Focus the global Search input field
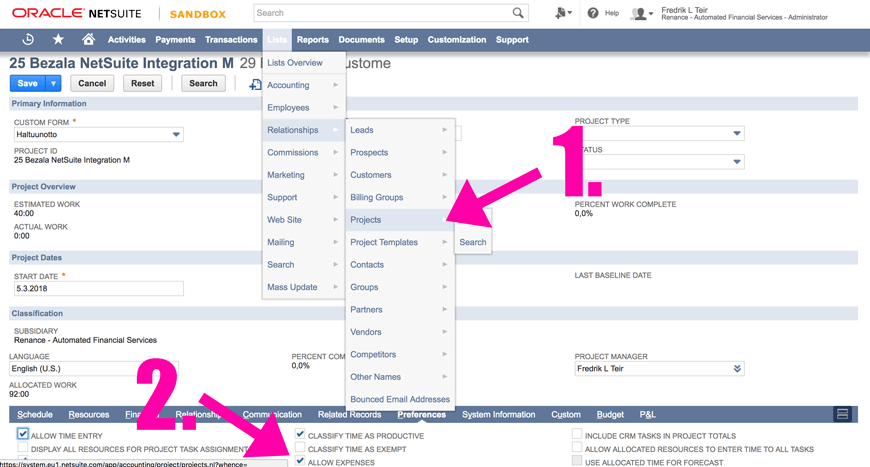 (x=383, y=13)
